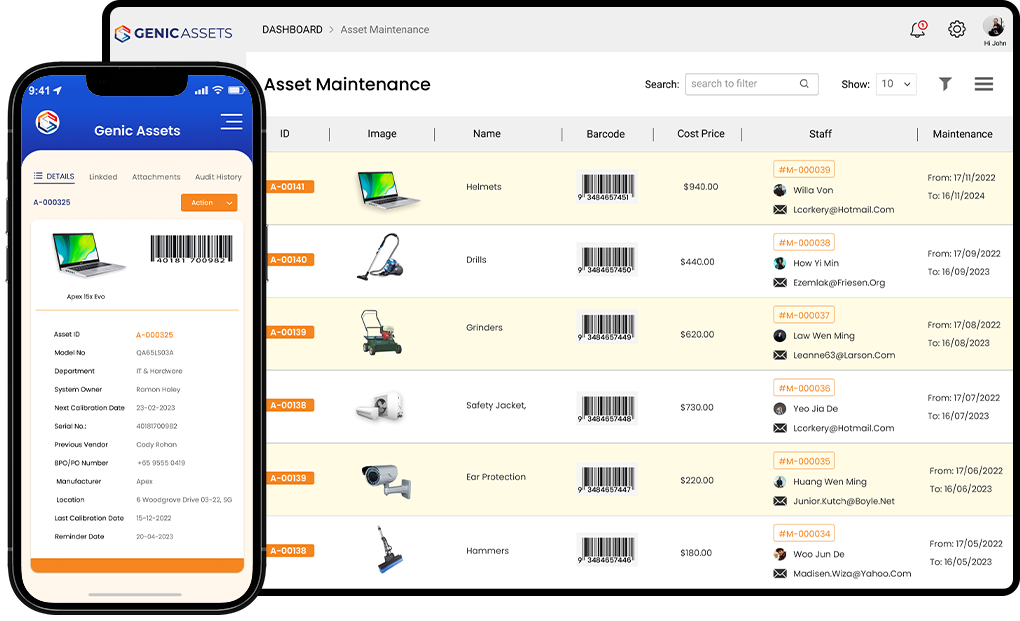Screen dimensions: 1020x621
Task: Click the A-00140 asset ID badge
Action: [290, 260]
